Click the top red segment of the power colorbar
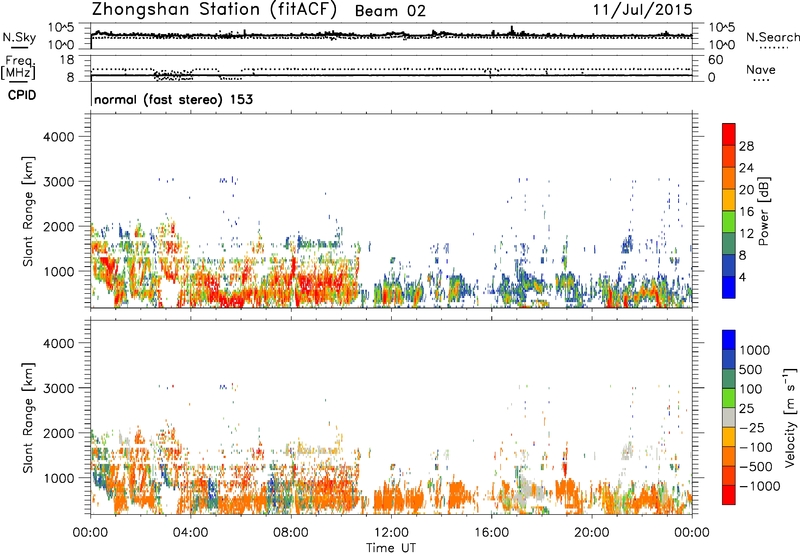 [x=729, y=134]
